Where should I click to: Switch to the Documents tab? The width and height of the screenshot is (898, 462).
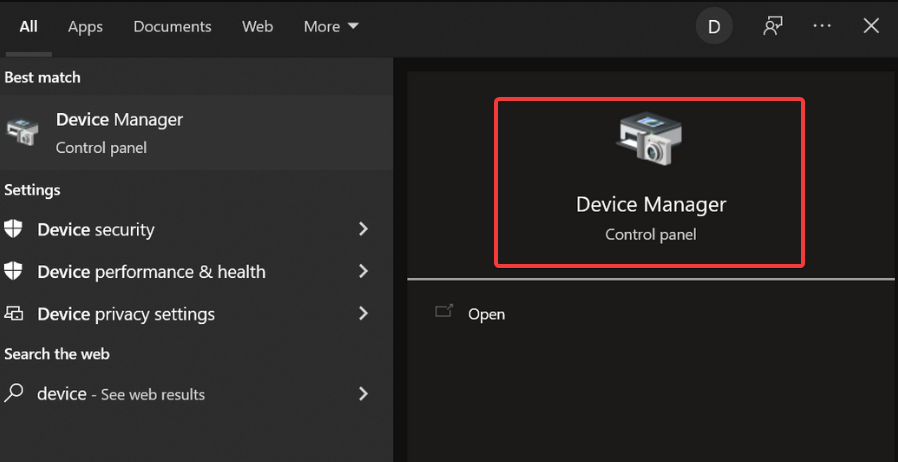tap(172, 27)
